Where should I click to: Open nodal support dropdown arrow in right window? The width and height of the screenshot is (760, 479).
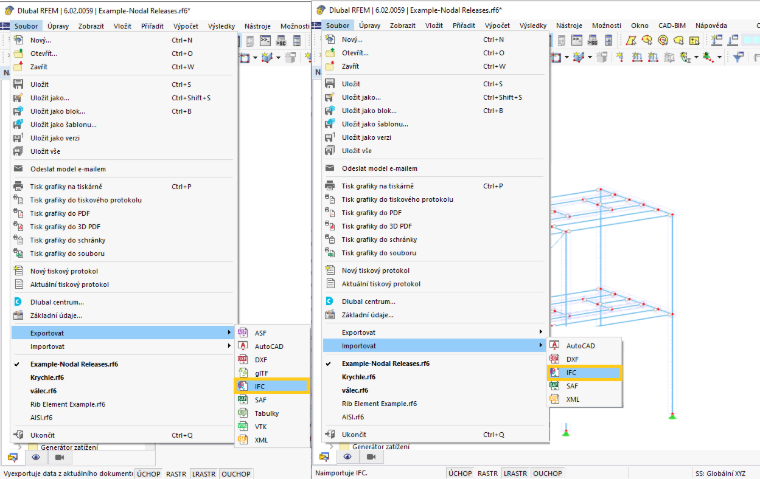click(x=719, y=57)
